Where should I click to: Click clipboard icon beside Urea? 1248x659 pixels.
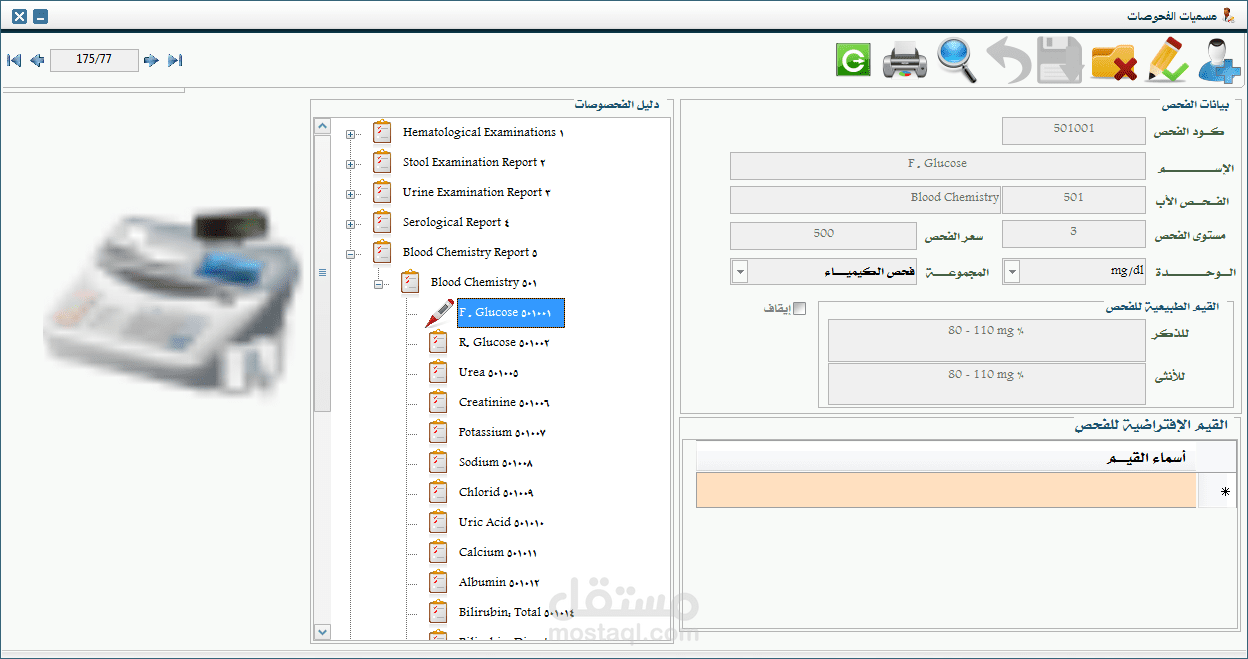[x=438, y=372]
